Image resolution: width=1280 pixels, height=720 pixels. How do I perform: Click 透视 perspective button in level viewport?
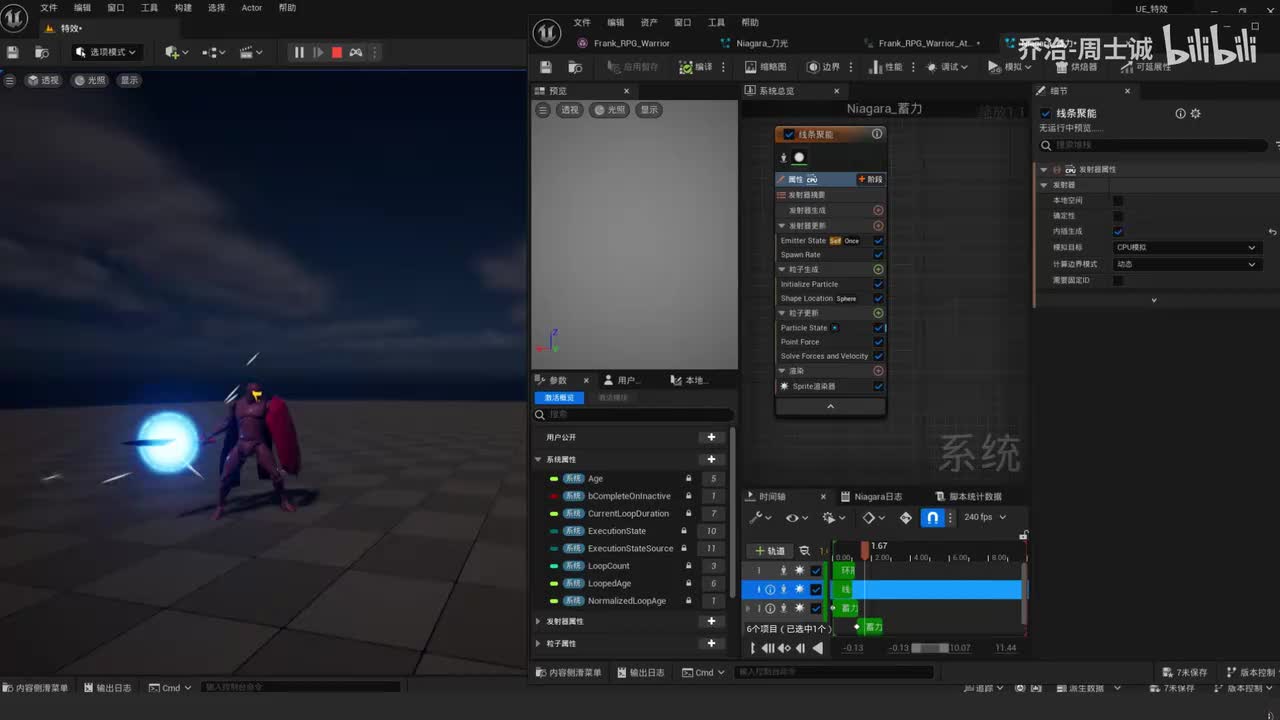click(x=43, y=80)
